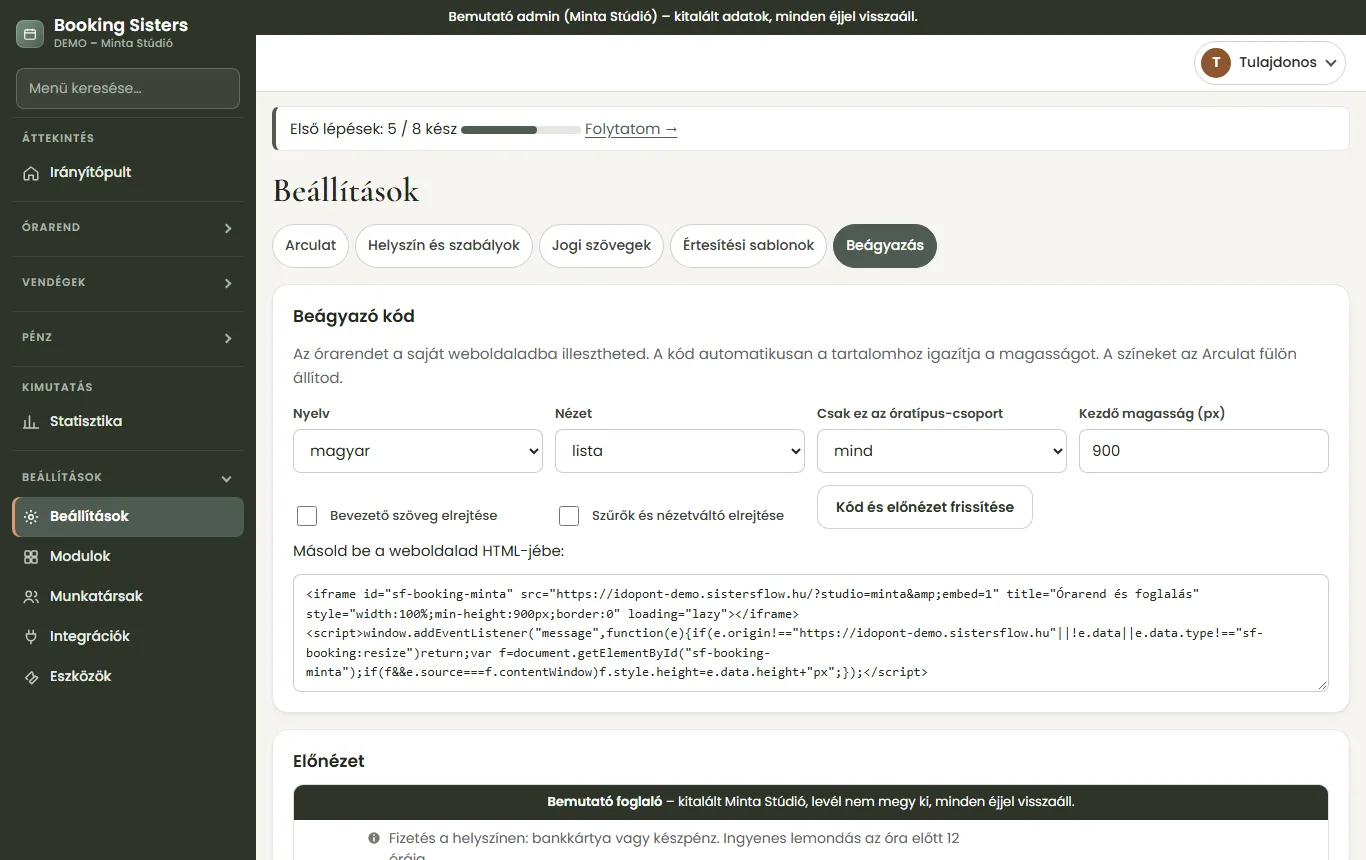Open Eszközök in the sidebar
1366x860 pixels.
tap(128, 677)
